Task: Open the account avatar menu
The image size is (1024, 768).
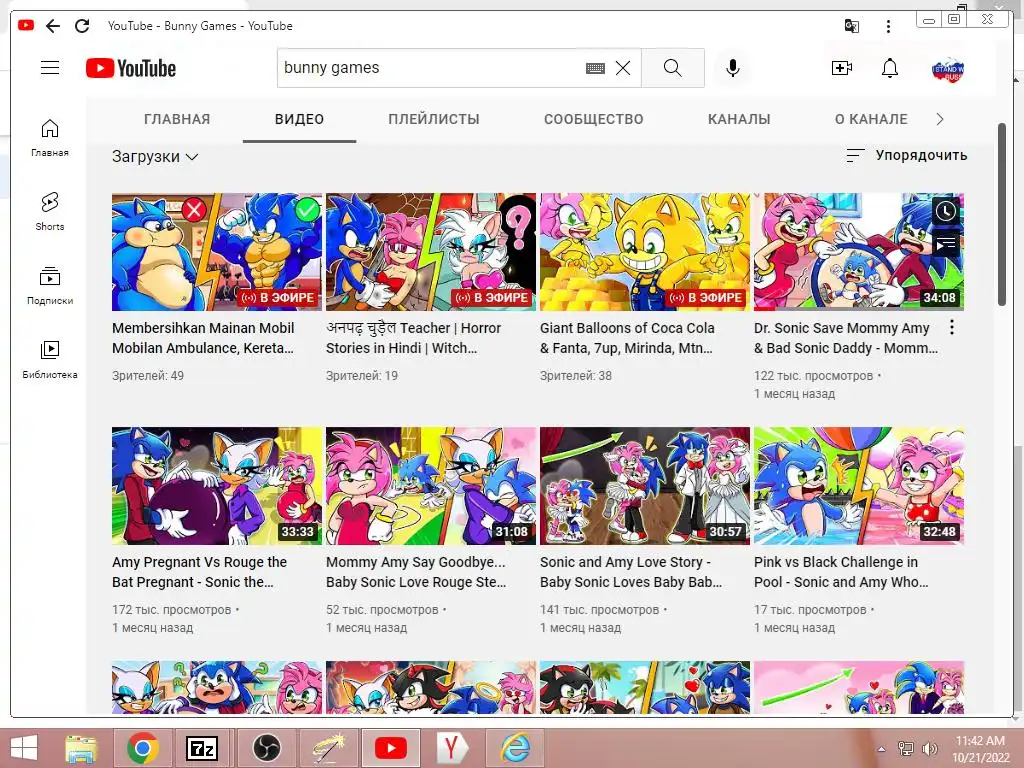Action: [948, 69]
